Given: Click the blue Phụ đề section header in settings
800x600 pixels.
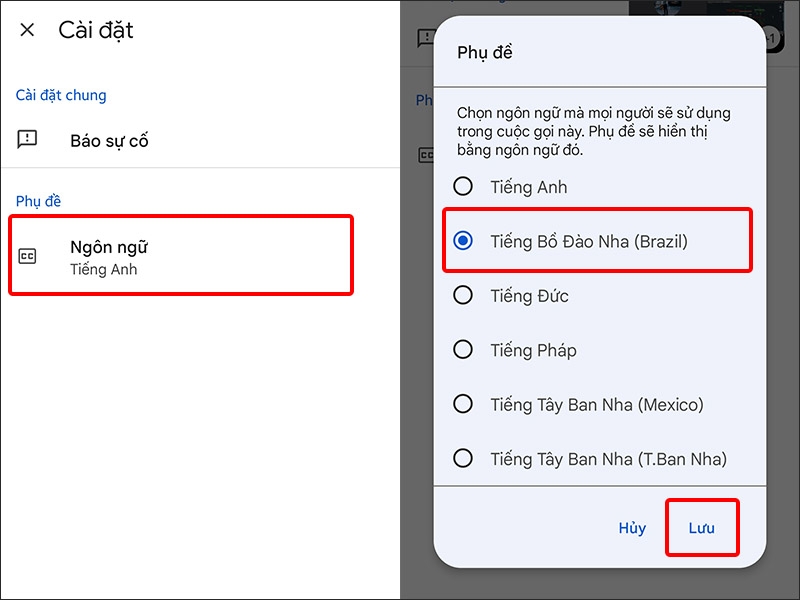Looking at the screenshot, I should [39, 202].
